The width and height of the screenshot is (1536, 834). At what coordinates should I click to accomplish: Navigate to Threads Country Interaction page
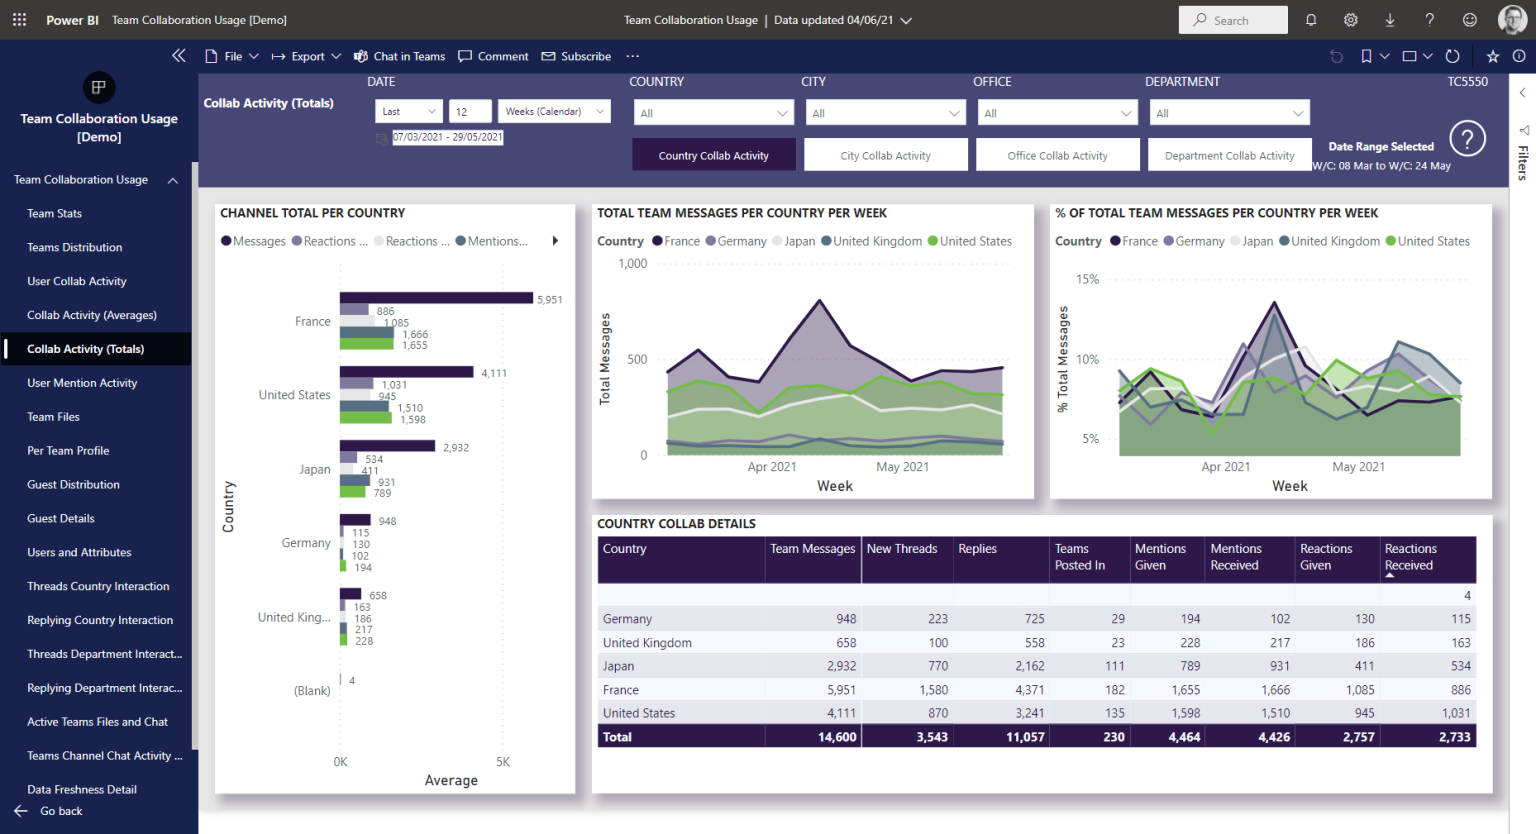point(98,586)
